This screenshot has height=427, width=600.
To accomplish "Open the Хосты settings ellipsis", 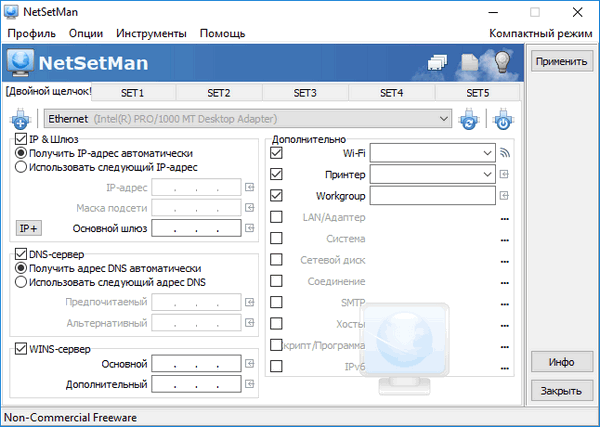I will click(505, 326).
